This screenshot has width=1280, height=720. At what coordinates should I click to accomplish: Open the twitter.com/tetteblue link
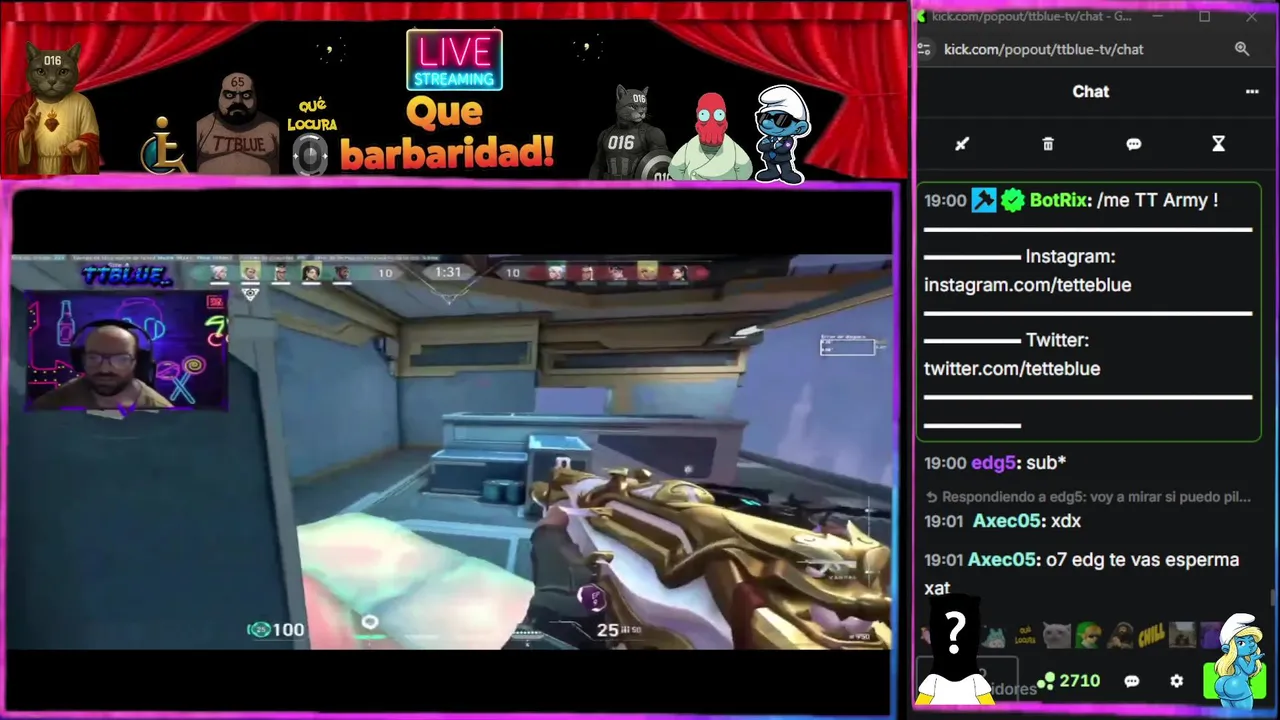pyautogui.click(x=1012, y=369)
